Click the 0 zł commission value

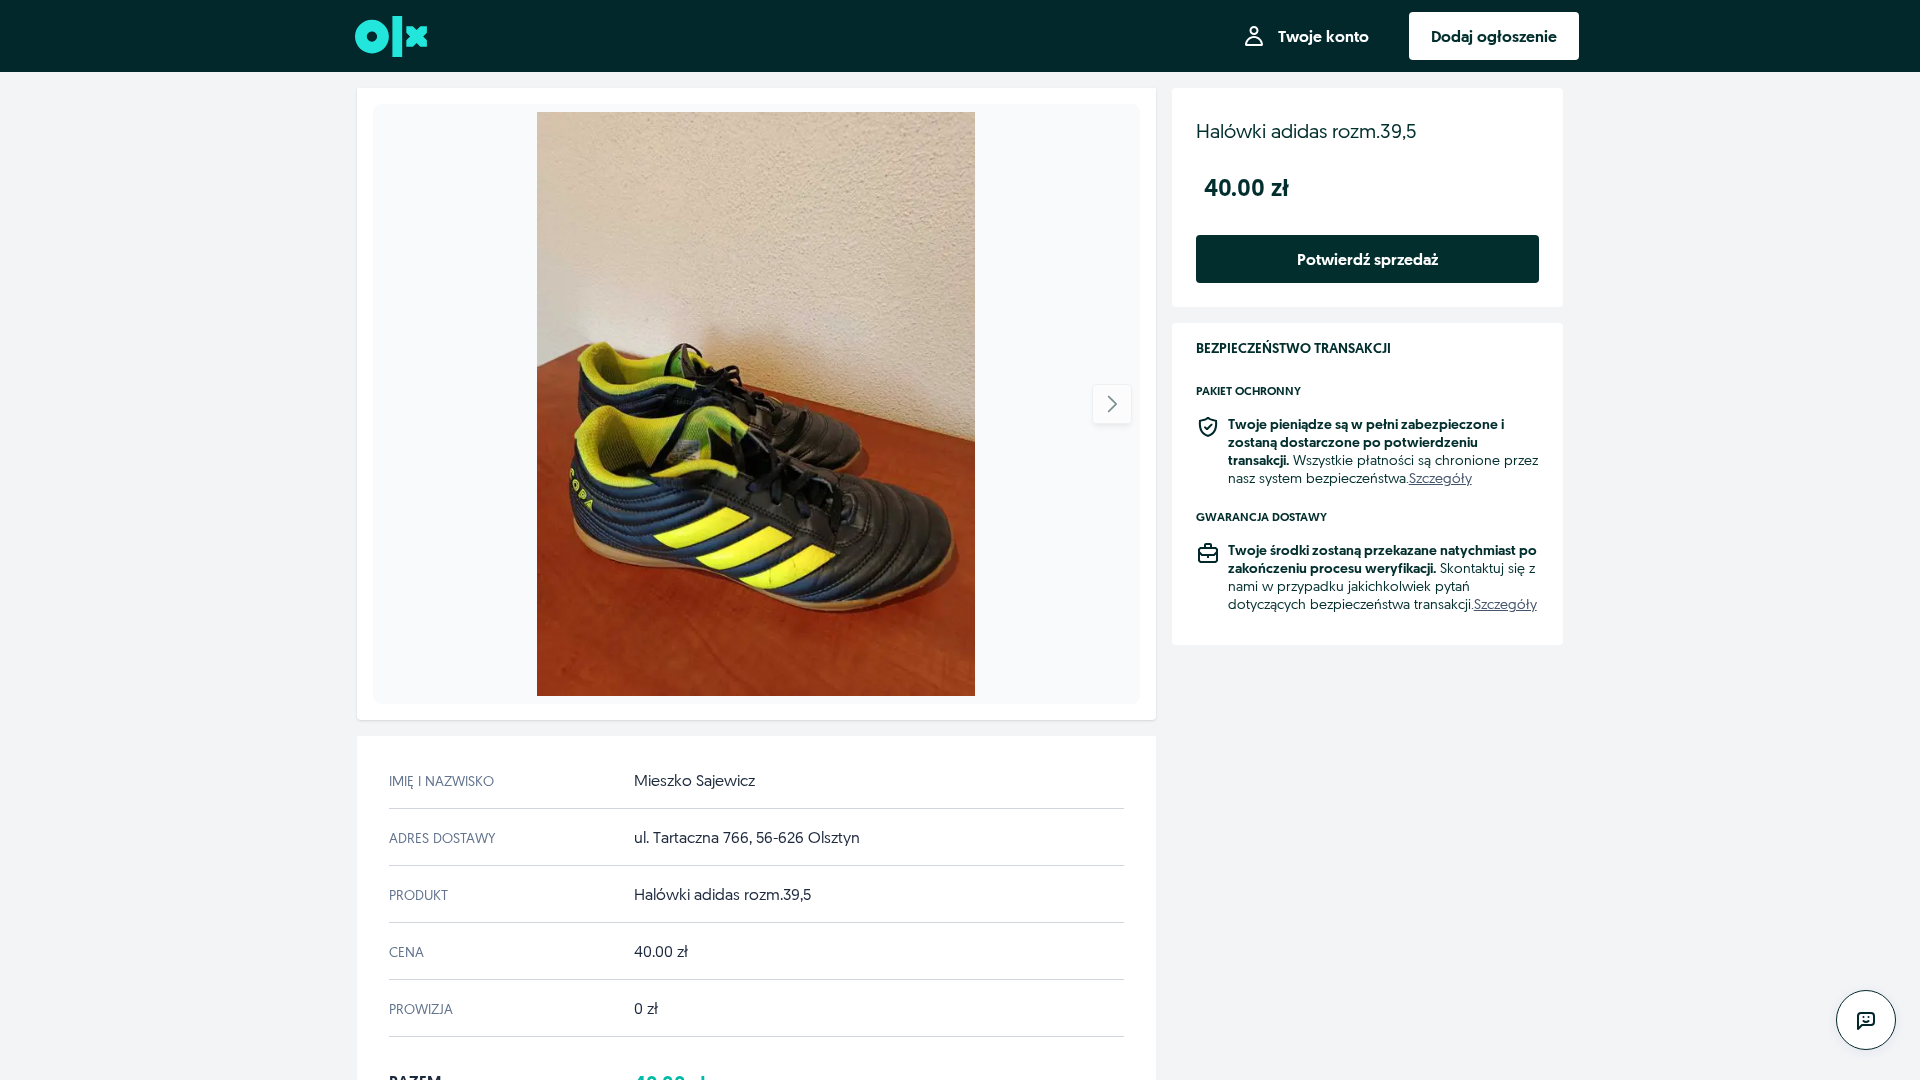[645, 1009]
